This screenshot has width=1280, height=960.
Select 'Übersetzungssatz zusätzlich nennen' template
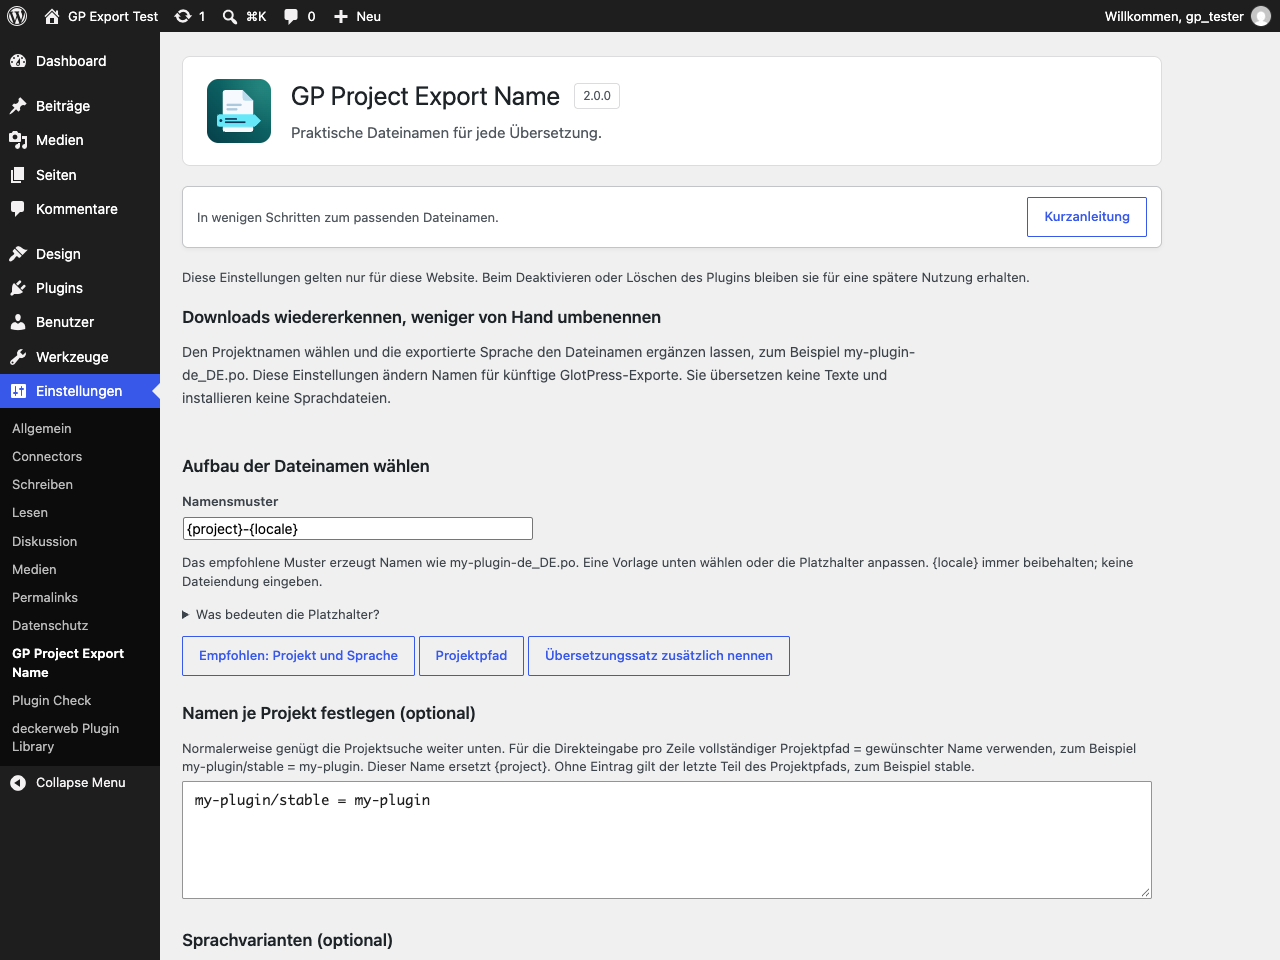659,656
